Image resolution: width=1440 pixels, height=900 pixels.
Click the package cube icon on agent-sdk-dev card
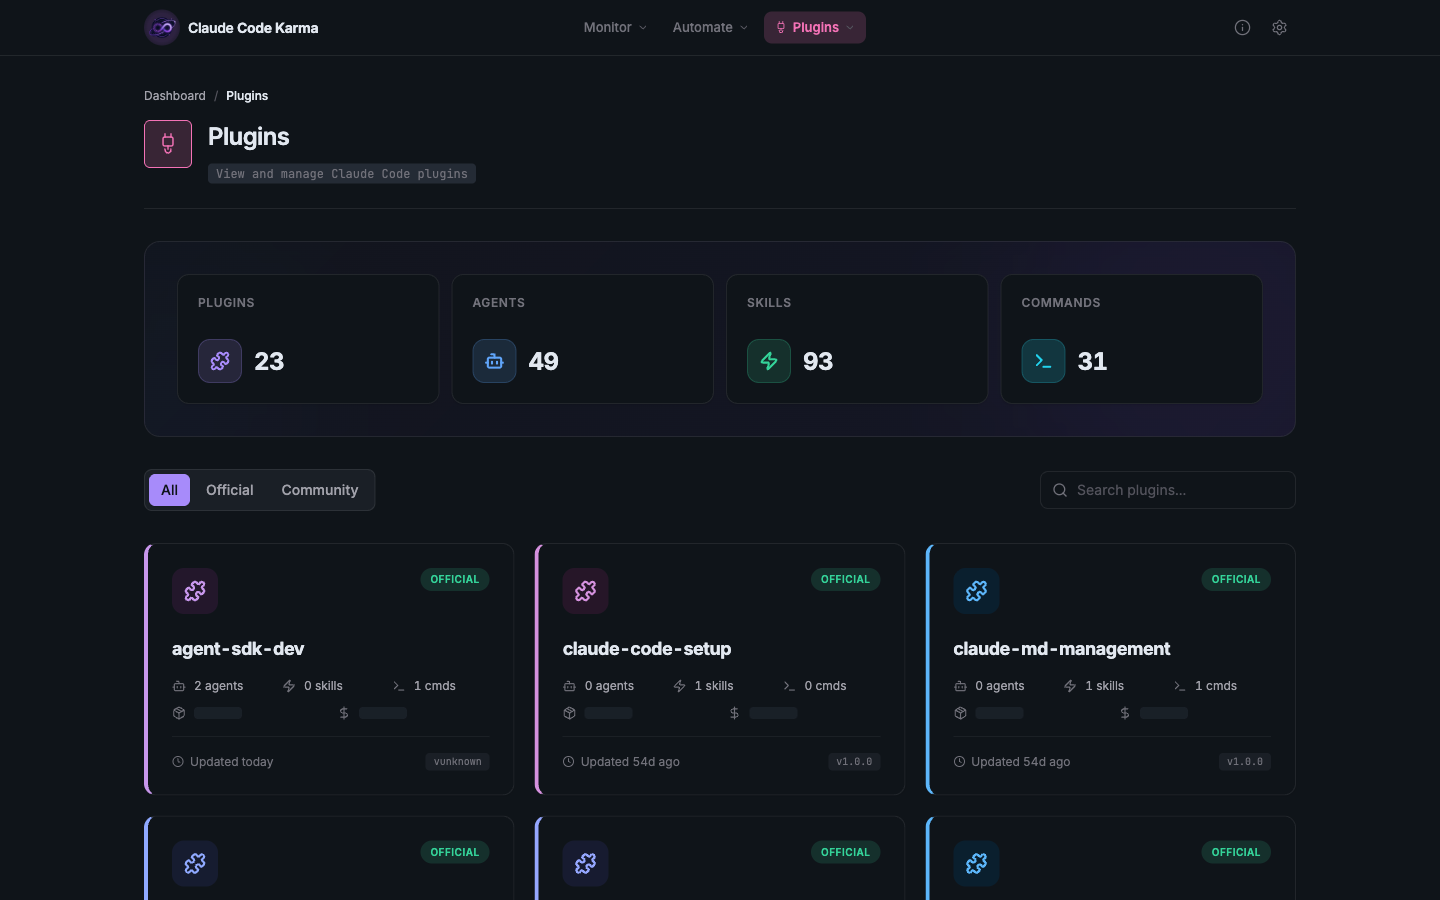click(x=179, y=713)
